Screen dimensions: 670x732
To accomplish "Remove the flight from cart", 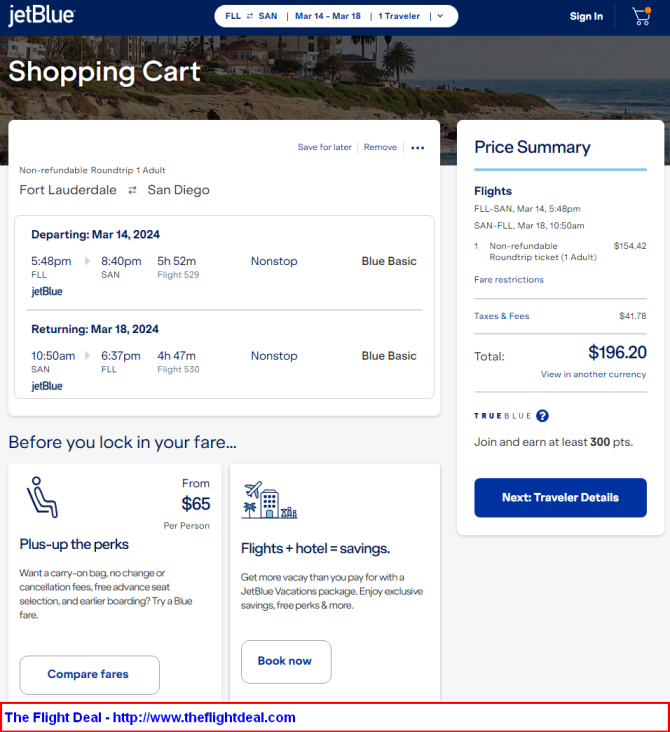I will 380,147.
